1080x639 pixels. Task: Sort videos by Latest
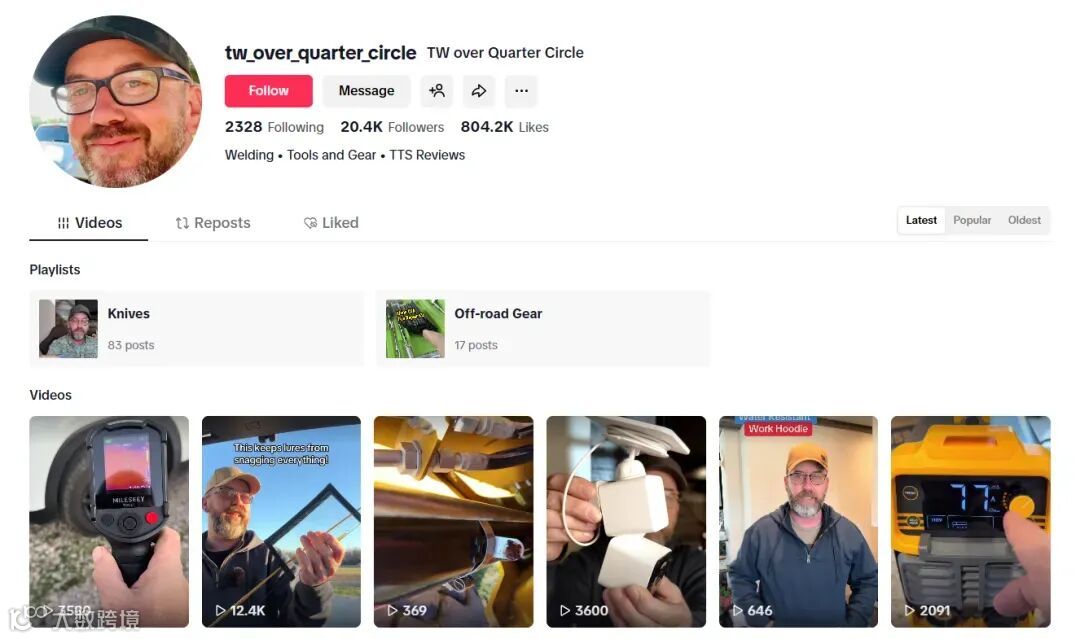921,220
